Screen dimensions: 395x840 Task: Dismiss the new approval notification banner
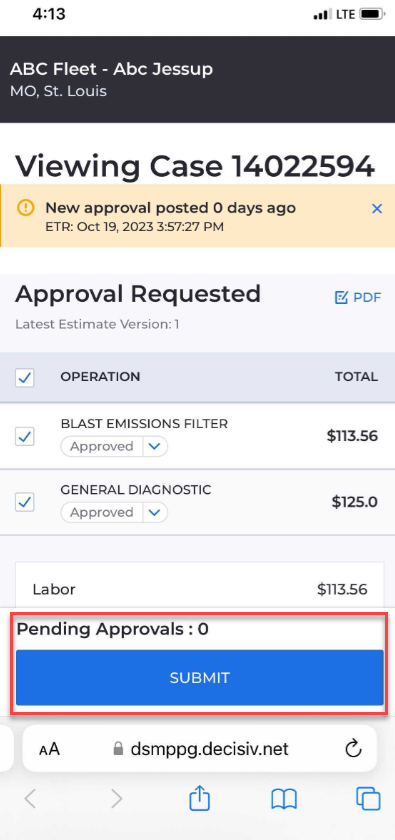click(x=377, y=209)
